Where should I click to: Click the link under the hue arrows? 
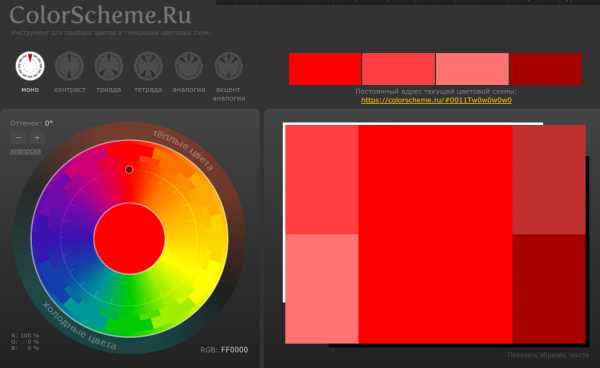tap(25, 152)
